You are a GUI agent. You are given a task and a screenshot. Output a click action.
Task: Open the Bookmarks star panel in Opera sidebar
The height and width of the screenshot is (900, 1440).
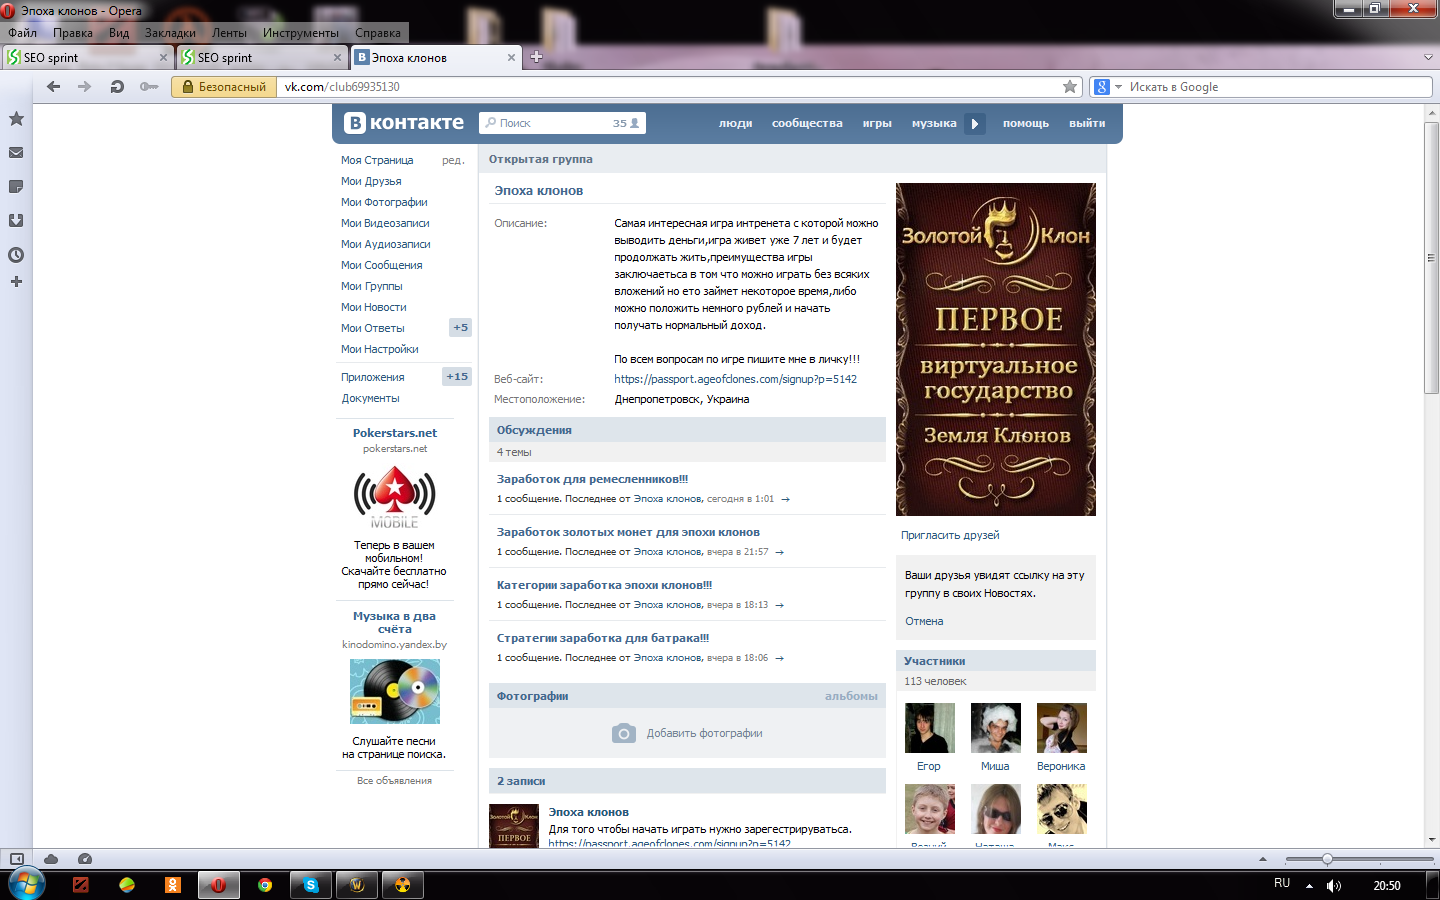point(16,119)
